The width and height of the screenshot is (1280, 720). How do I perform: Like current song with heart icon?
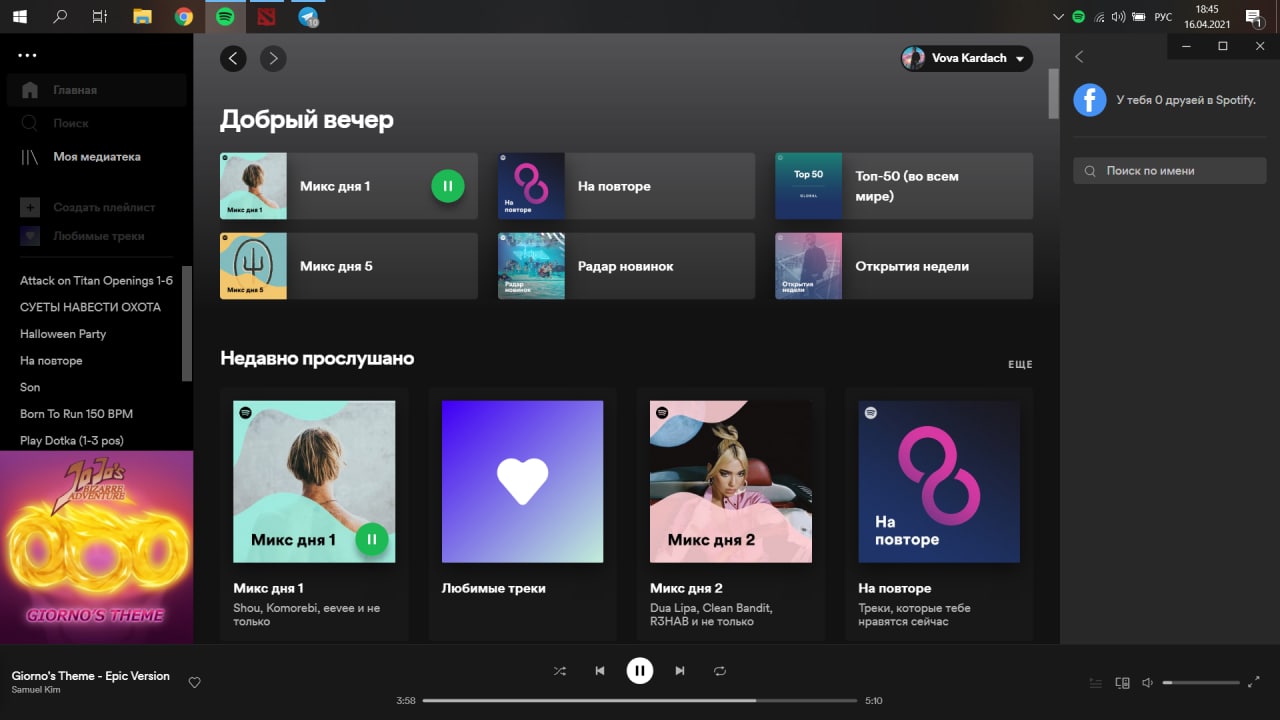pyautogui.click(x=195, y=683)
